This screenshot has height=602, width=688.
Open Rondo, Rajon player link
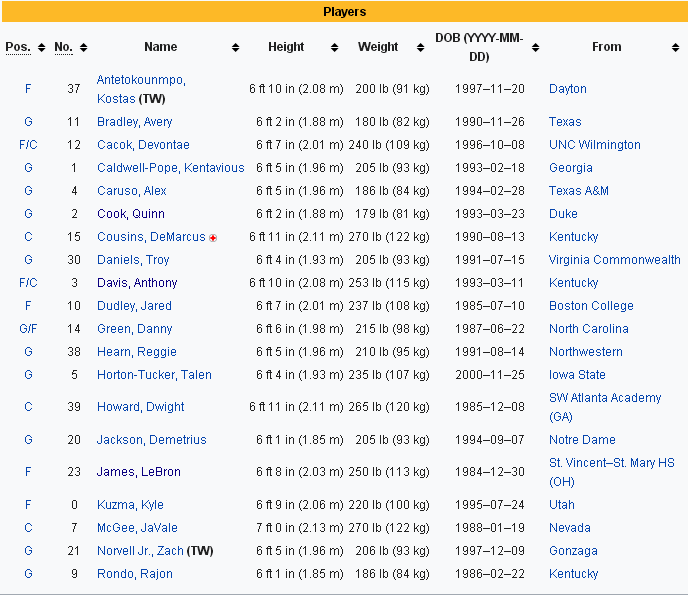tap(135, 574)
